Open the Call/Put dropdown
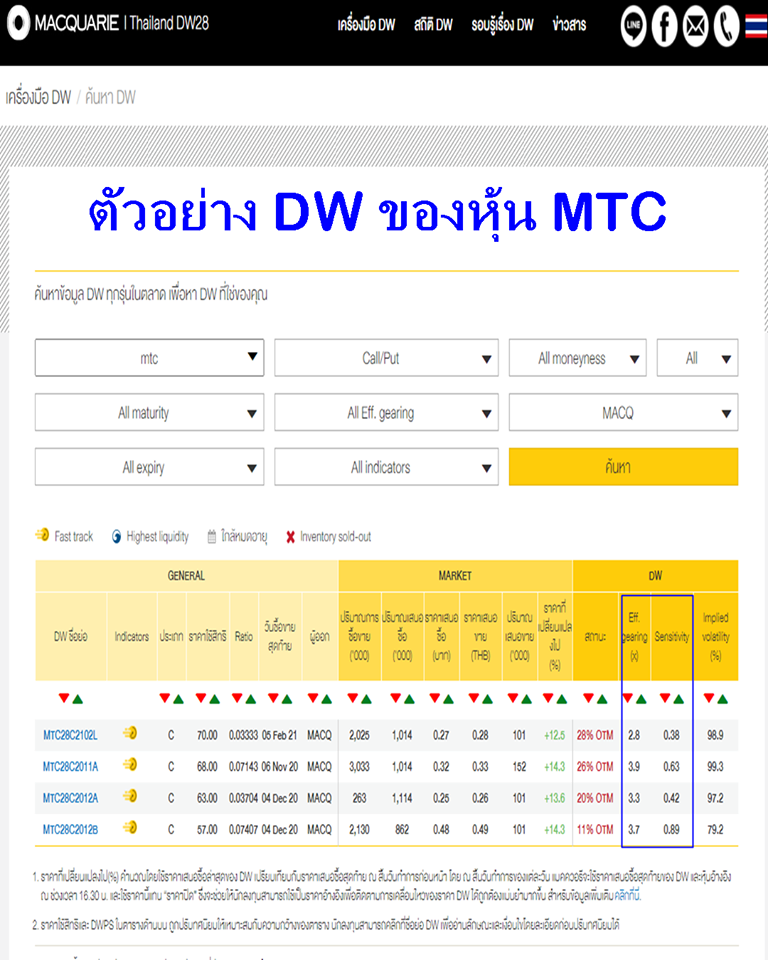 386,358
